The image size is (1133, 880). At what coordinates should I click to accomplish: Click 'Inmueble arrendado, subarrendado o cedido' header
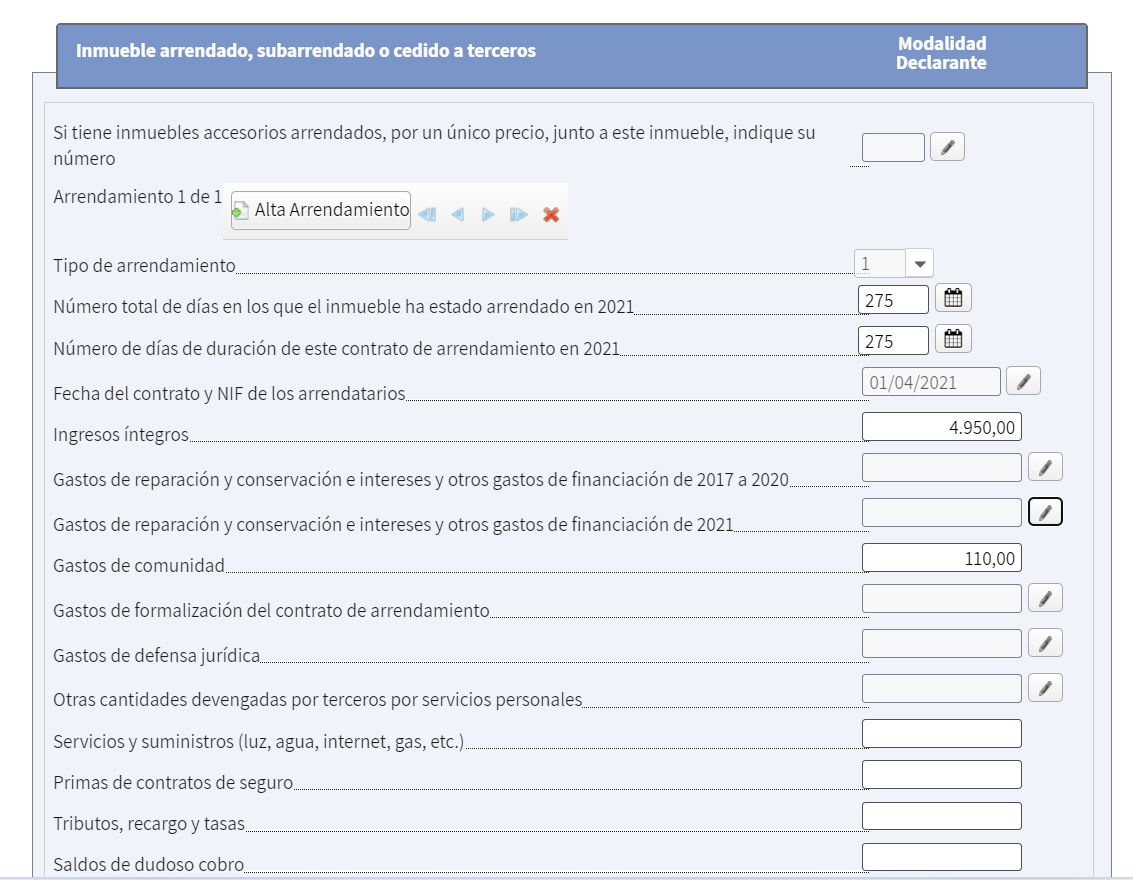(306, 51)
